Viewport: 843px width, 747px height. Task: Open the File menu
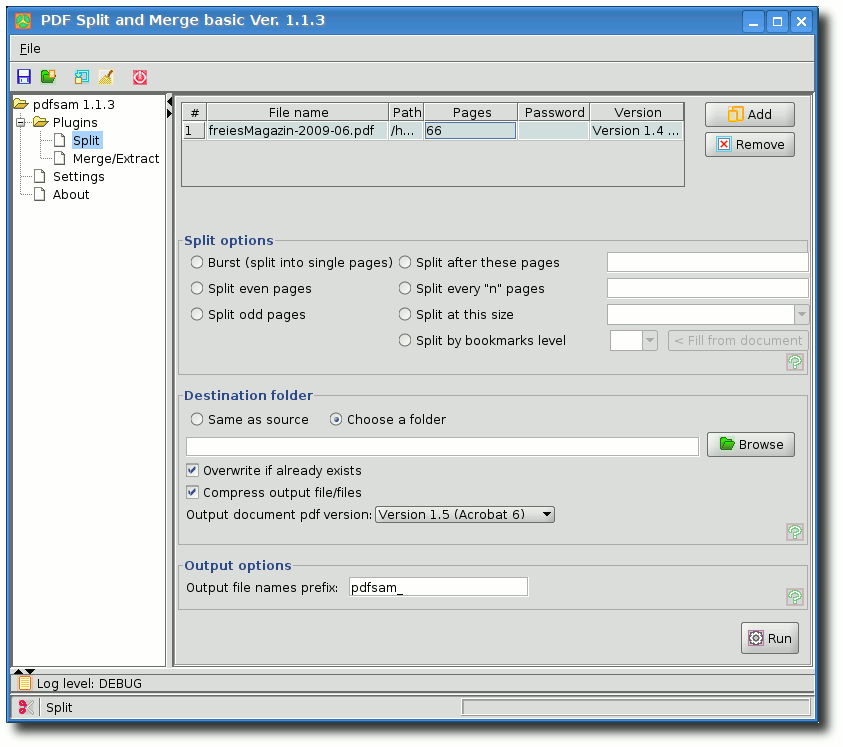pos(30,49)
